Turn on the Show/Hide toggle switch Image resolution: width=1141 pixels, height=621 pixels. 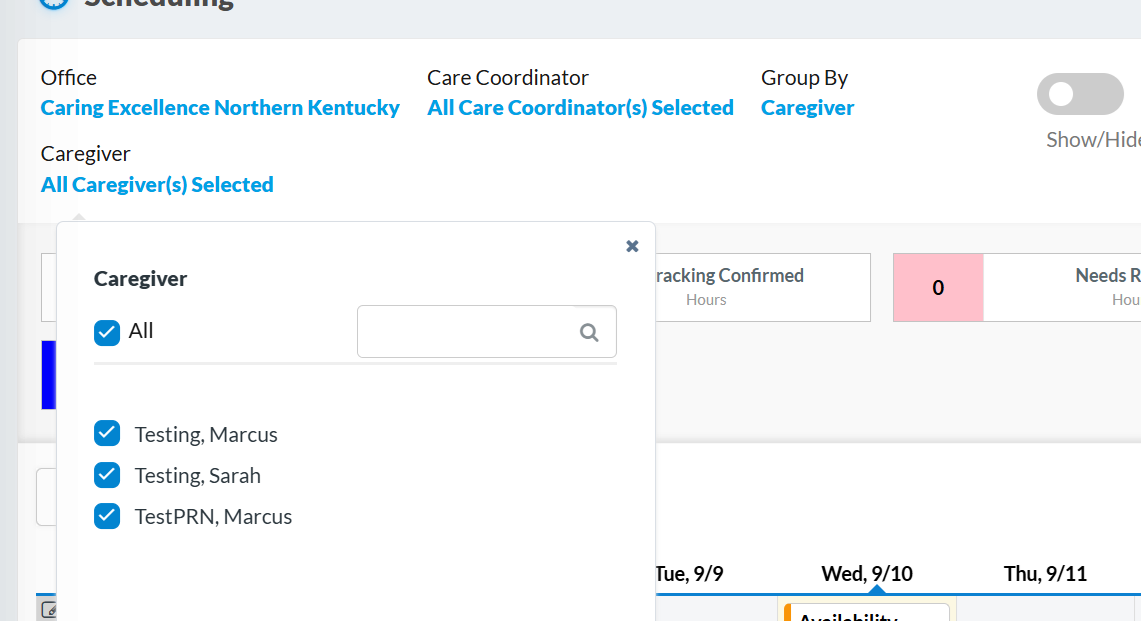pyautogui.click(x=1080, y=94)
